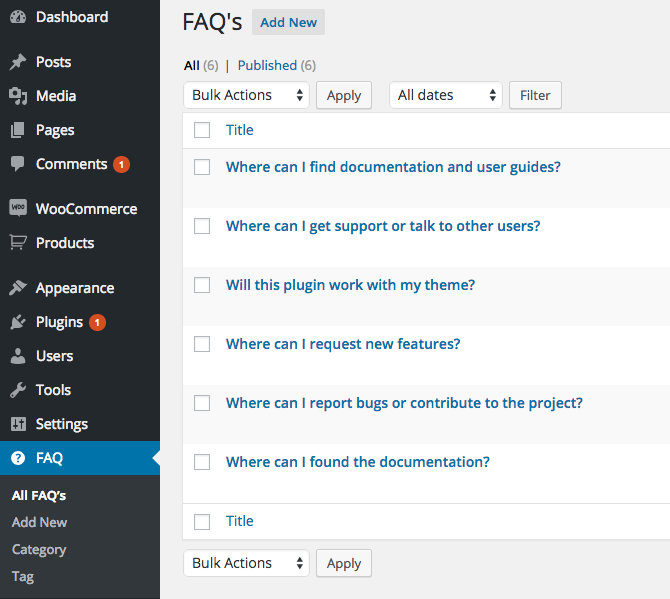Click the Filter button

(535, 95)
